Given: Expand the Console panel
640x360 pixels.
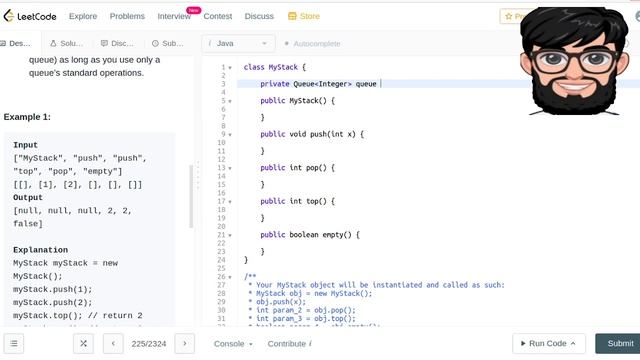Looking at the screenshot, I should (233, 344).
